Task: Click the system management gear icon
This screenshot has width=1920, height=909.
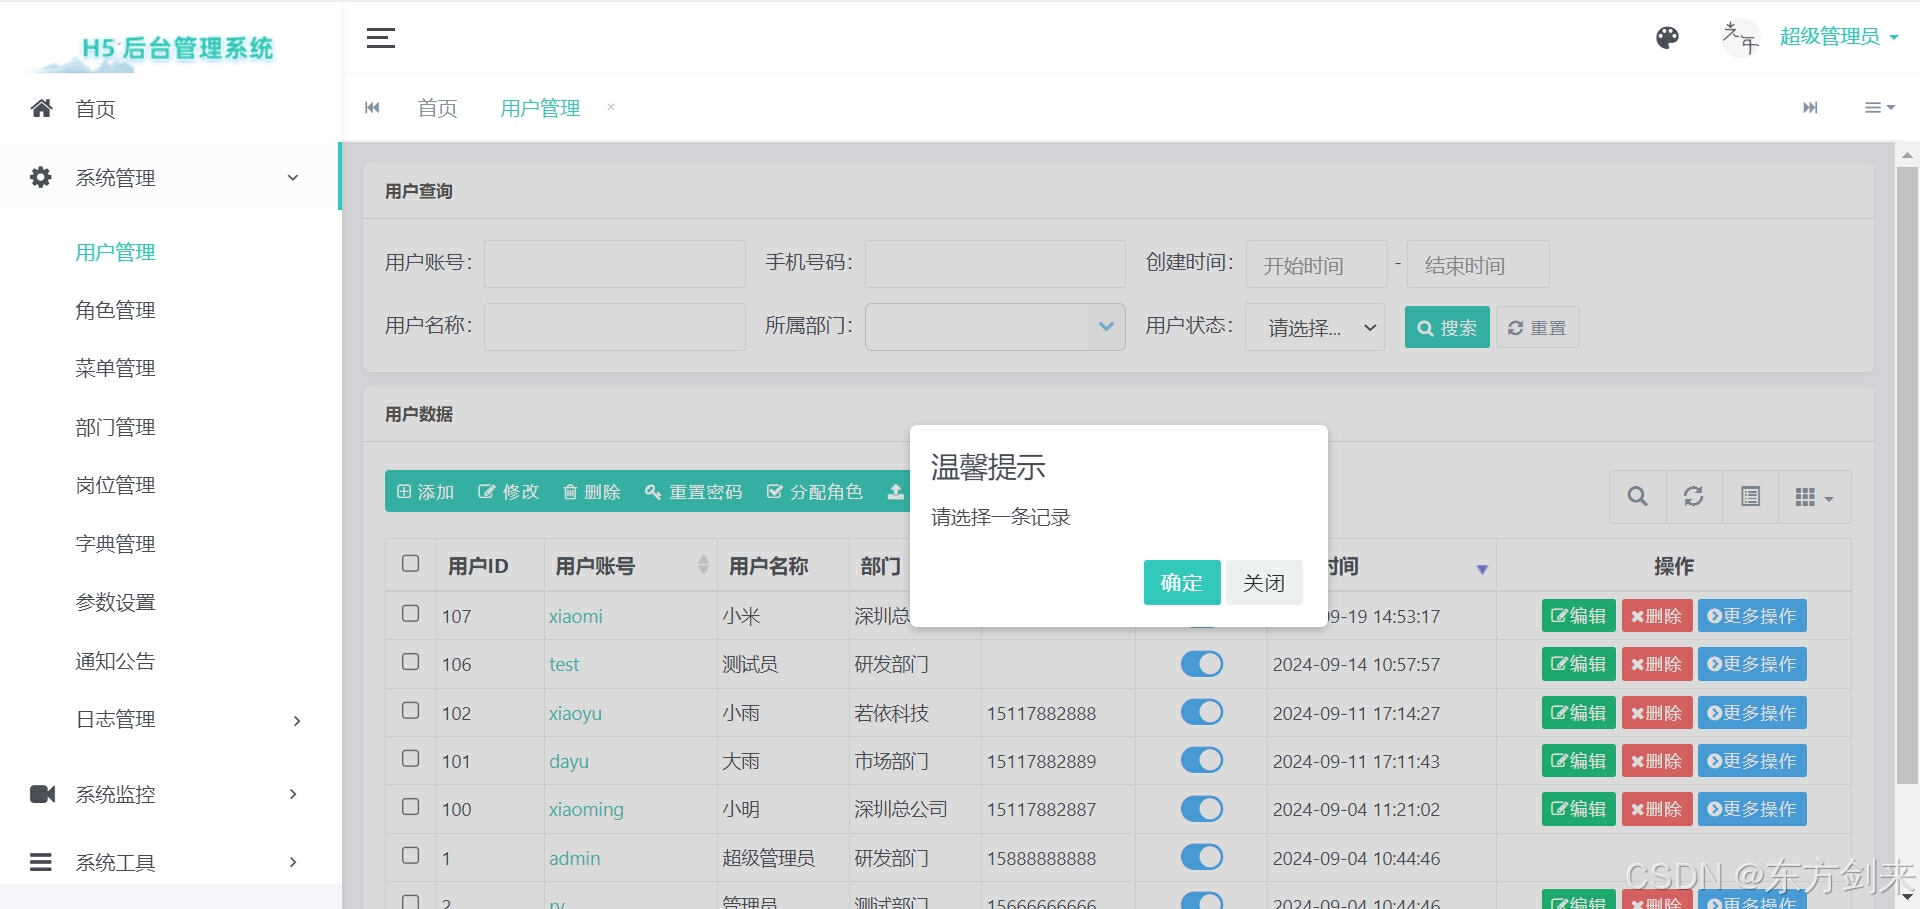Action: point(41,177)
